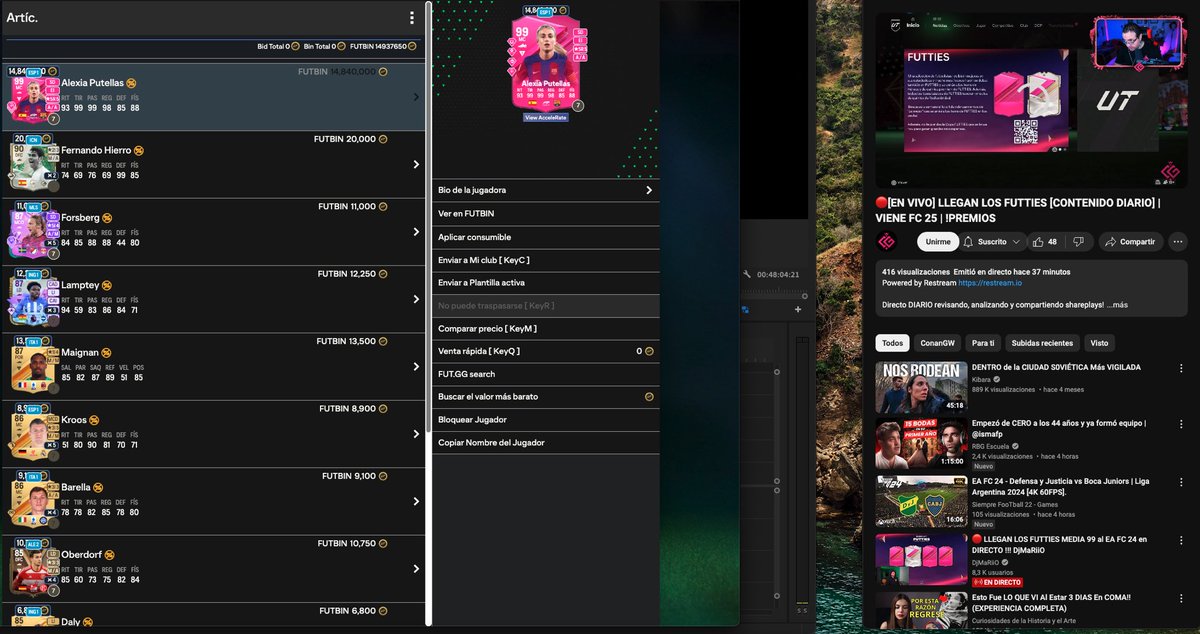1200x634 pixels.
Task: Open the YouTube video's more actions menu
Action: pyautogui.click(x=1177, y=241)
